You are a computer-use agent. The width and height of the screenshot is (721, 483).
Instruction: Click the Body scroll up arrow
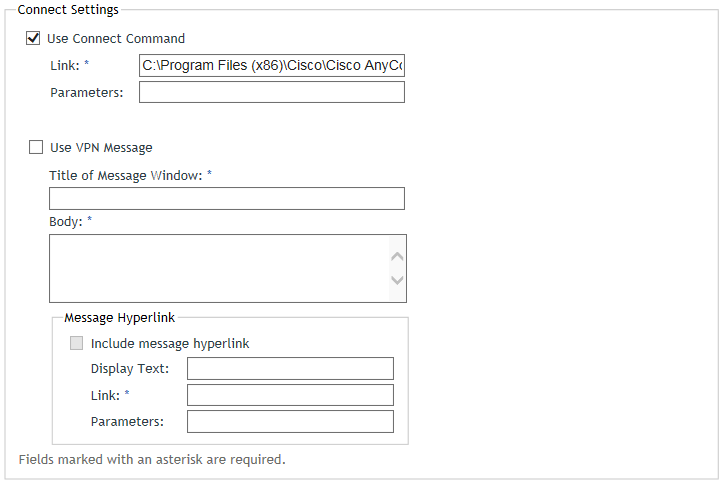tap(397, 257)
